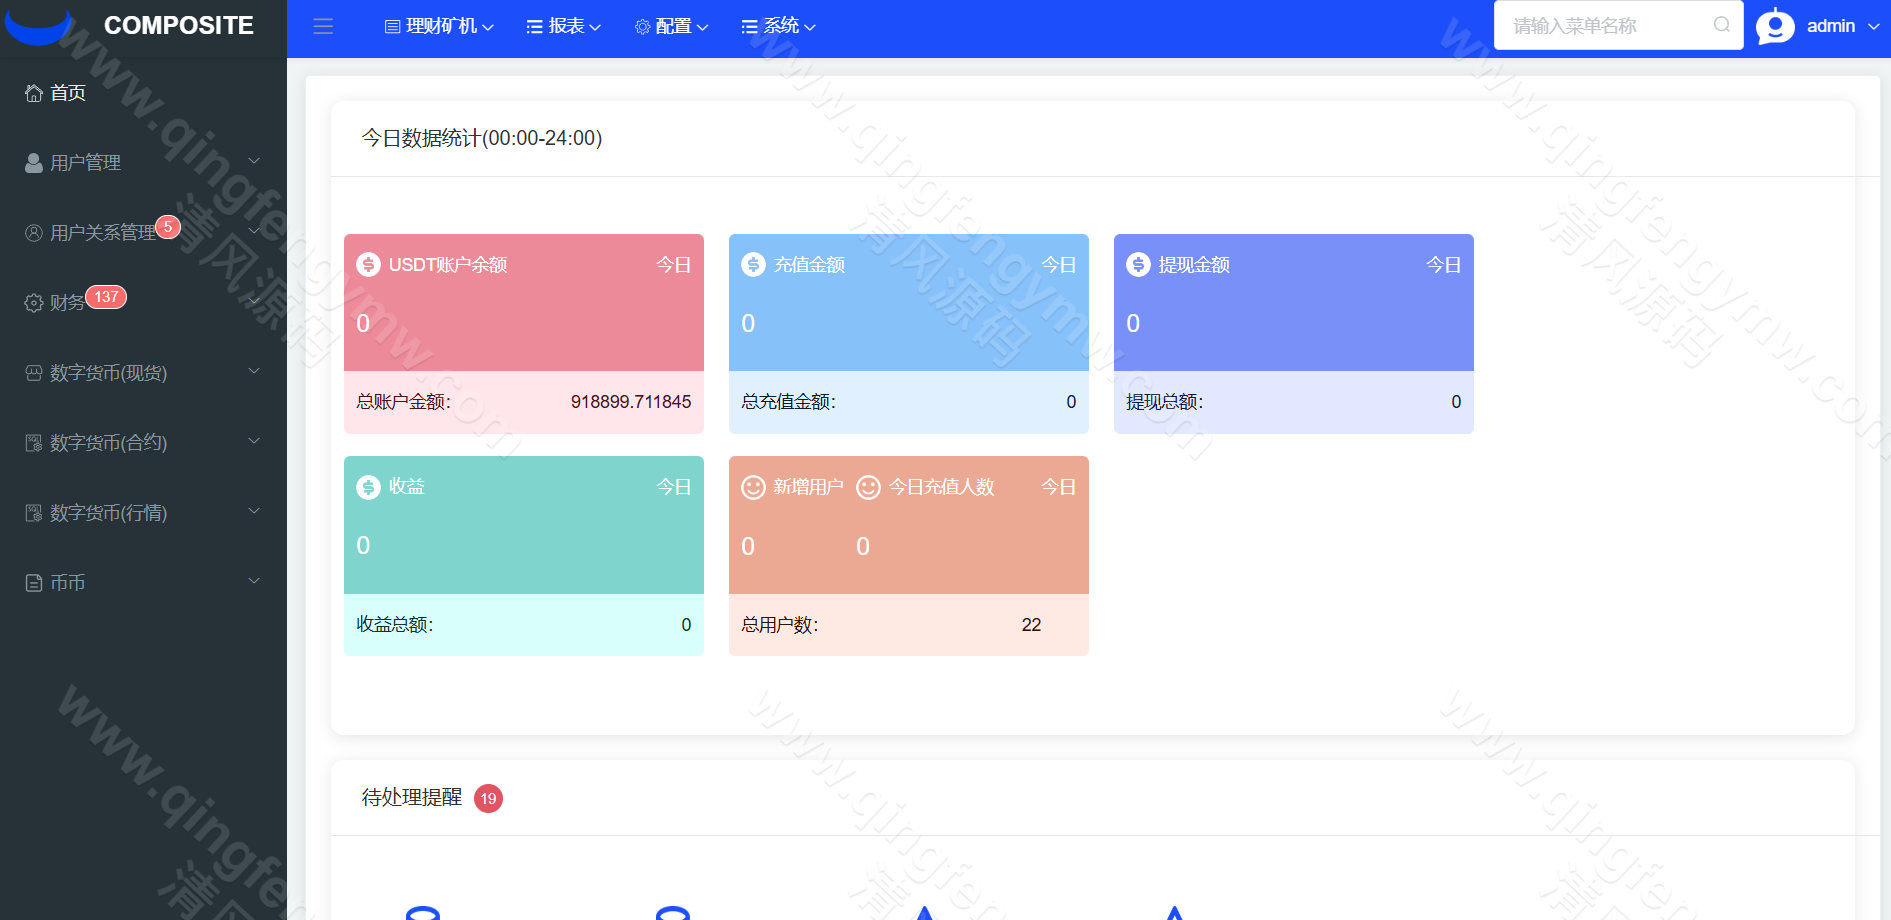The height and width of the screenshot is (920, 1891).
Task: Click the admin avatar icon
Action: coord(1775,26)
